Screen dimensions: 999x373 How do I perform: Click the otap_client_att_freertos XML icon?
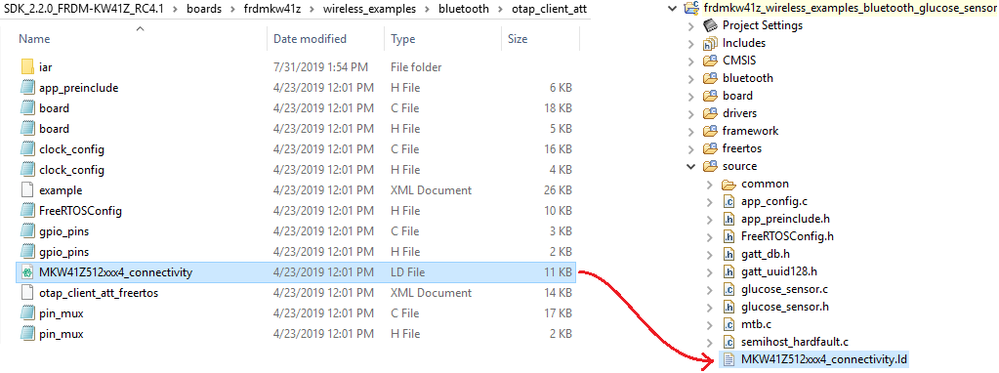pyautogui.click(x=27, y=293)
